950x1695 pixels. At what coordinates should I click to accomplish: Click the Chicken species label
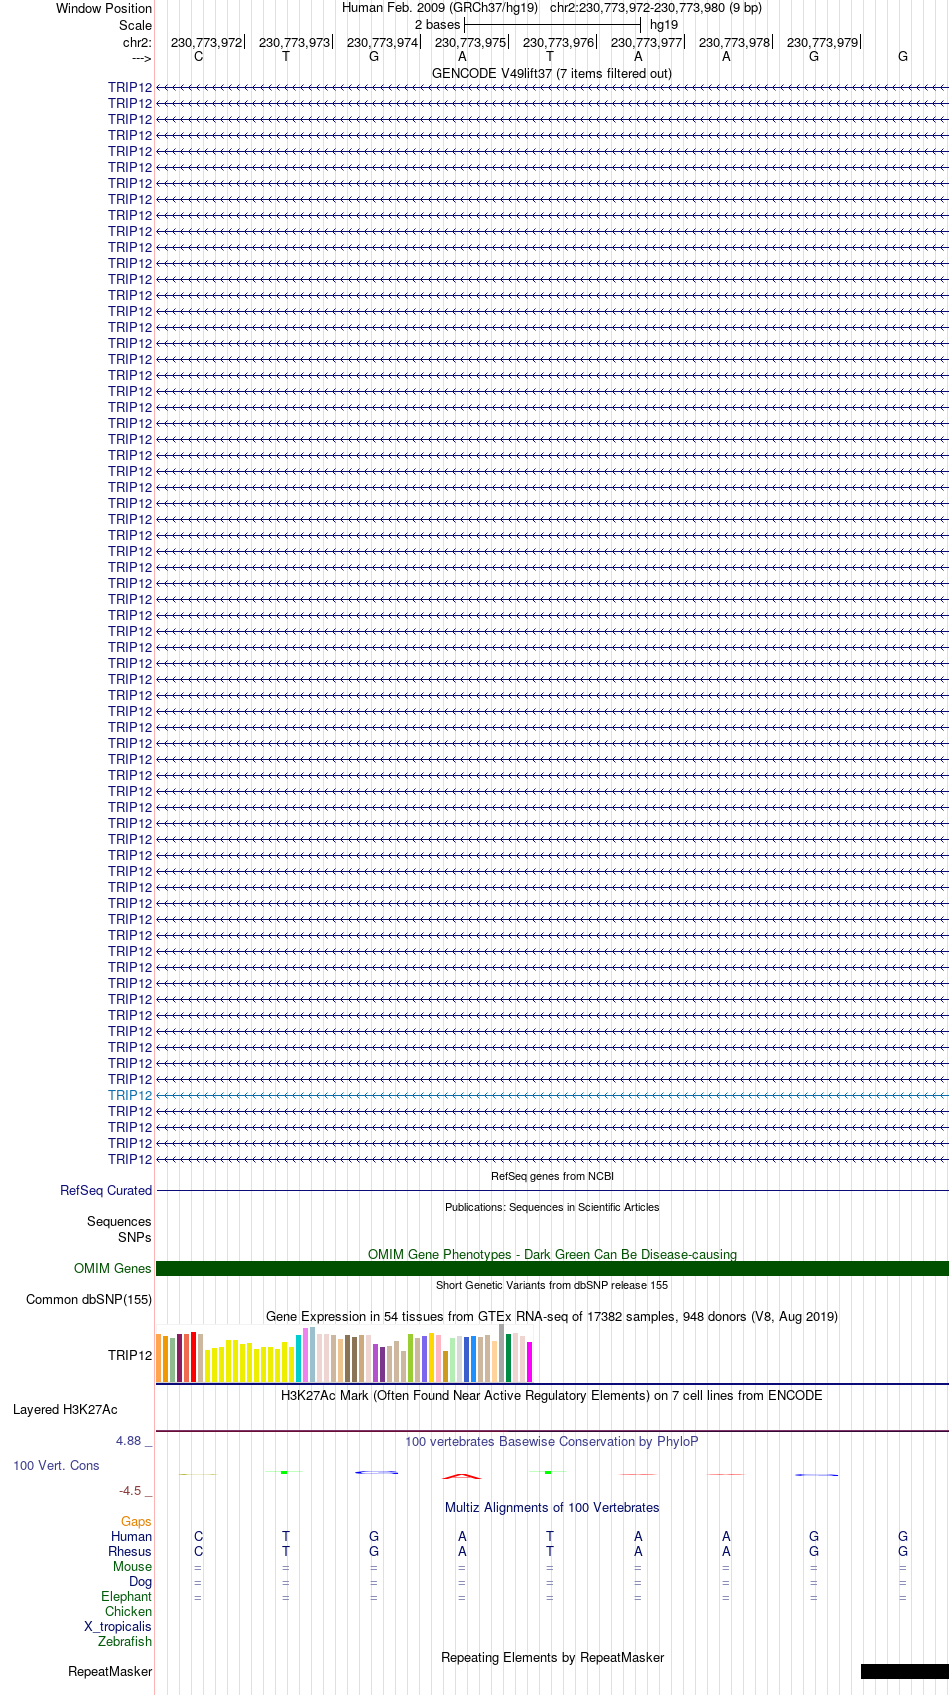click(129, 1611)
